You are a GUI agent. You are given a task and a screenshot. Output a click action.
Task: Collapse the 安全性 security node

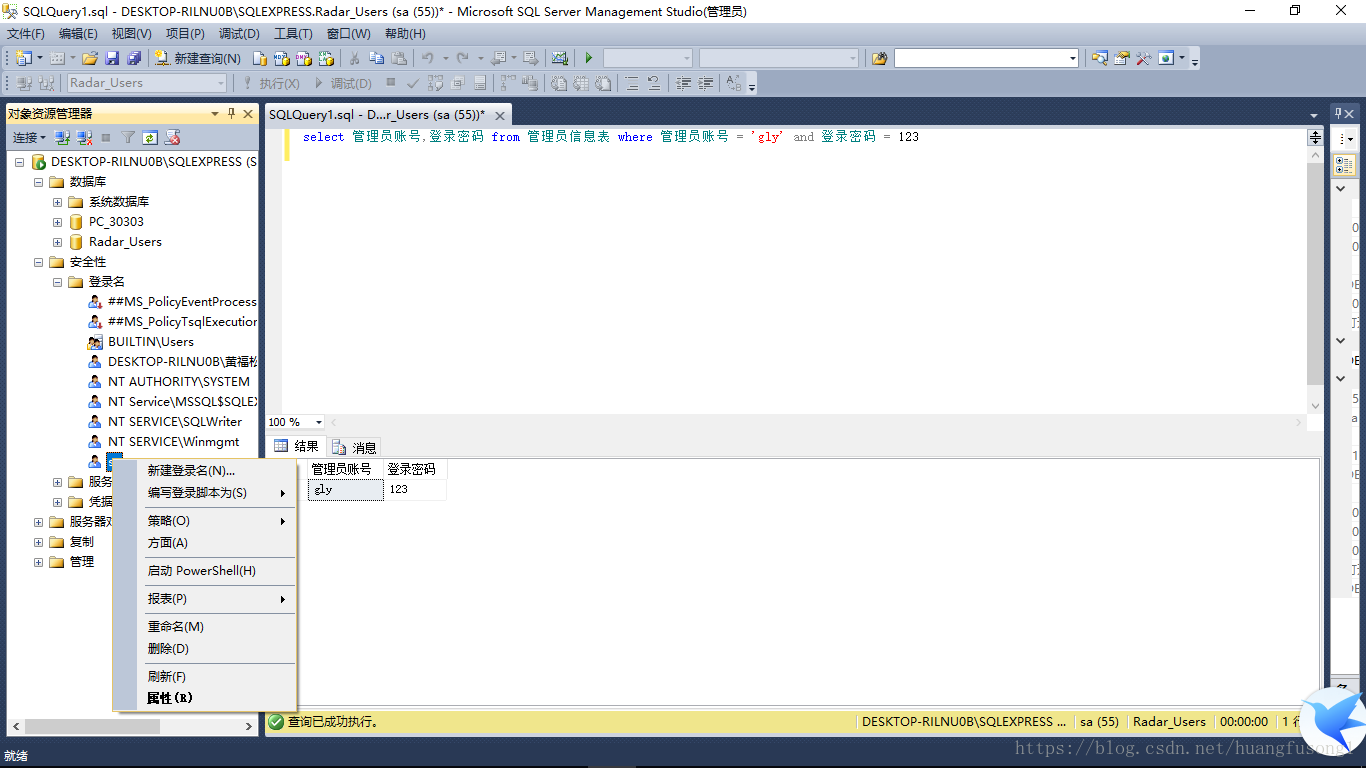tap(39, 262)
